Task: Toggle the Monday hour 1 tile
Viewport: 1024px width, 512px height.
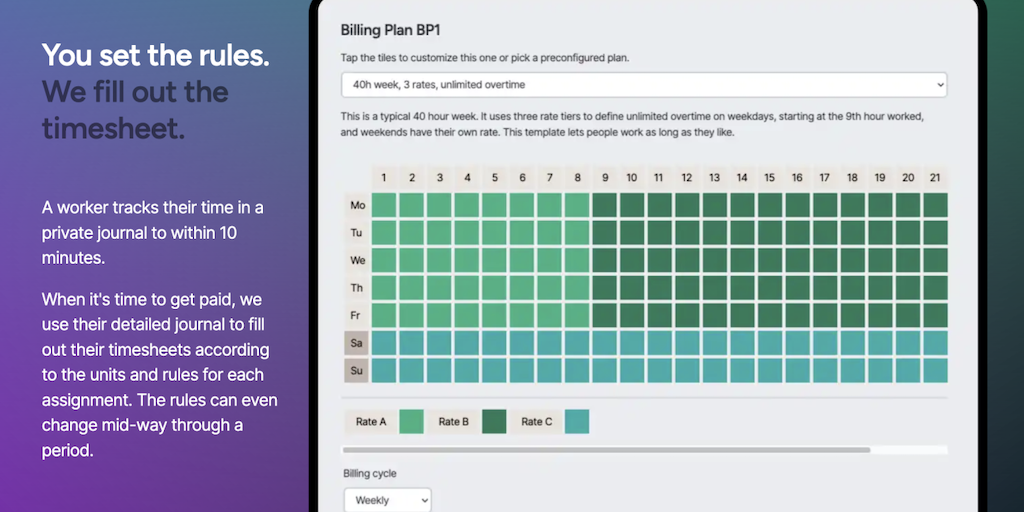Action: (x=384, y=205)
